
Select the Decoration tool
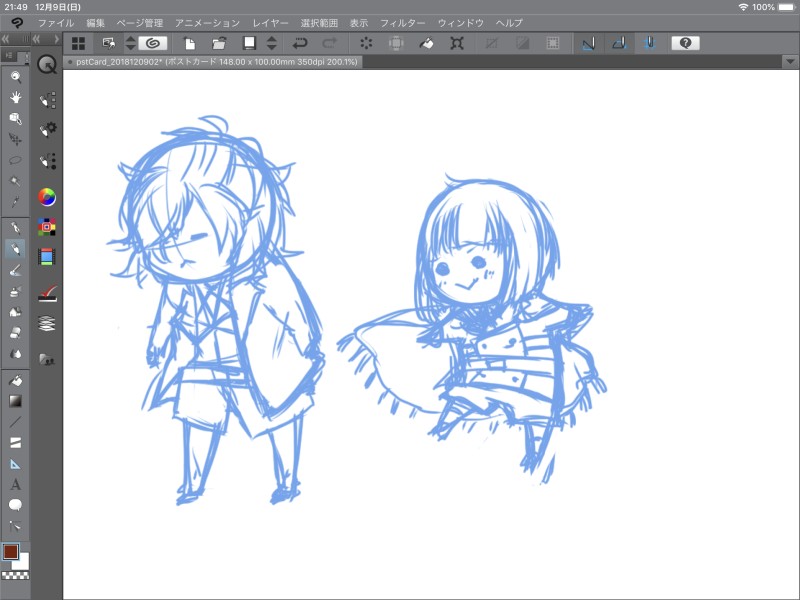coord(16,312)
